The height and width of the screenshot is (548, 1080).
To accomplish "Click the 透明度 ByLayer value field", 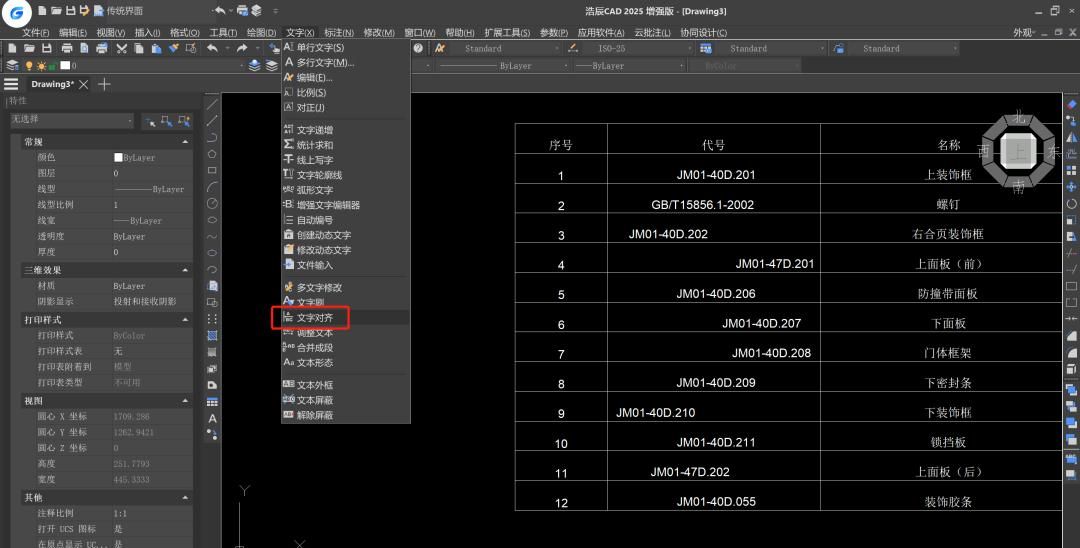I will point(152,236).
